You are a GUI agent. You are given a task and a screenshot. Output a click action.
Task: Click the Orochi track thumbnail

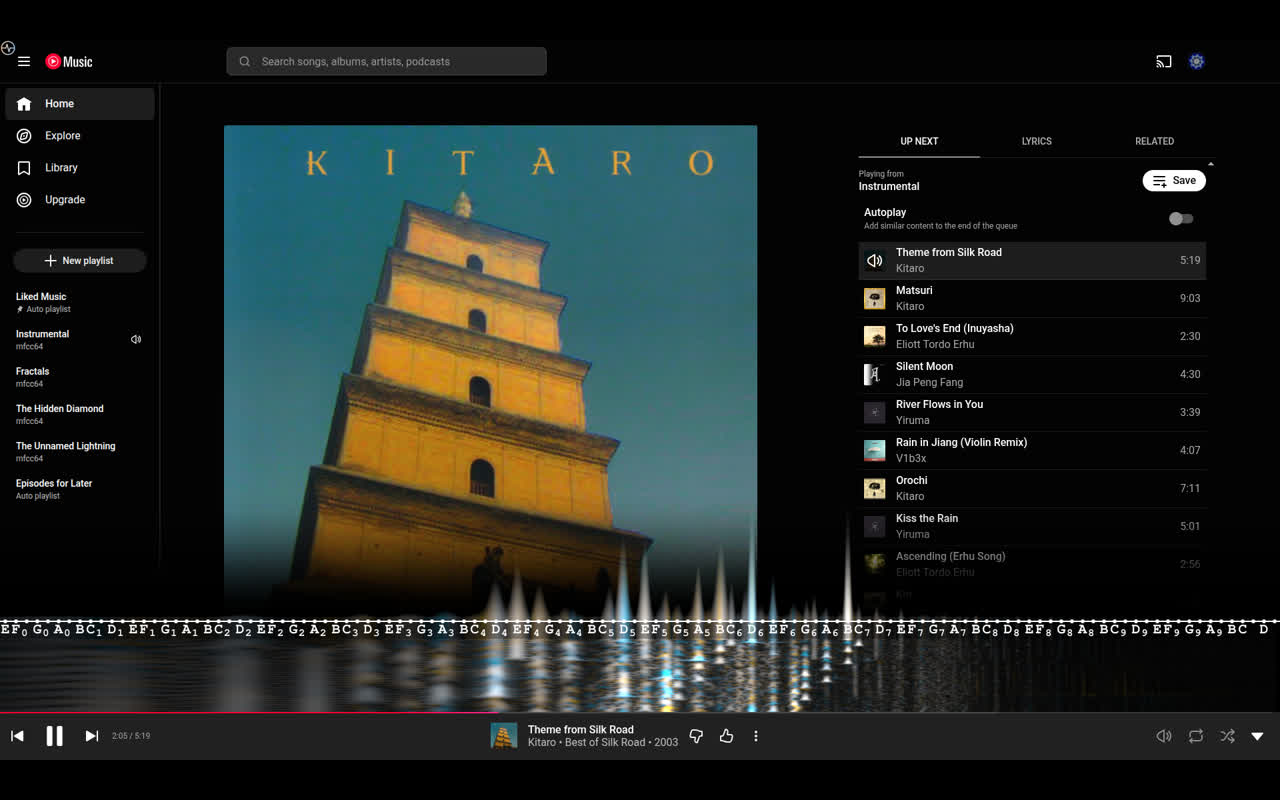[875, 488]
